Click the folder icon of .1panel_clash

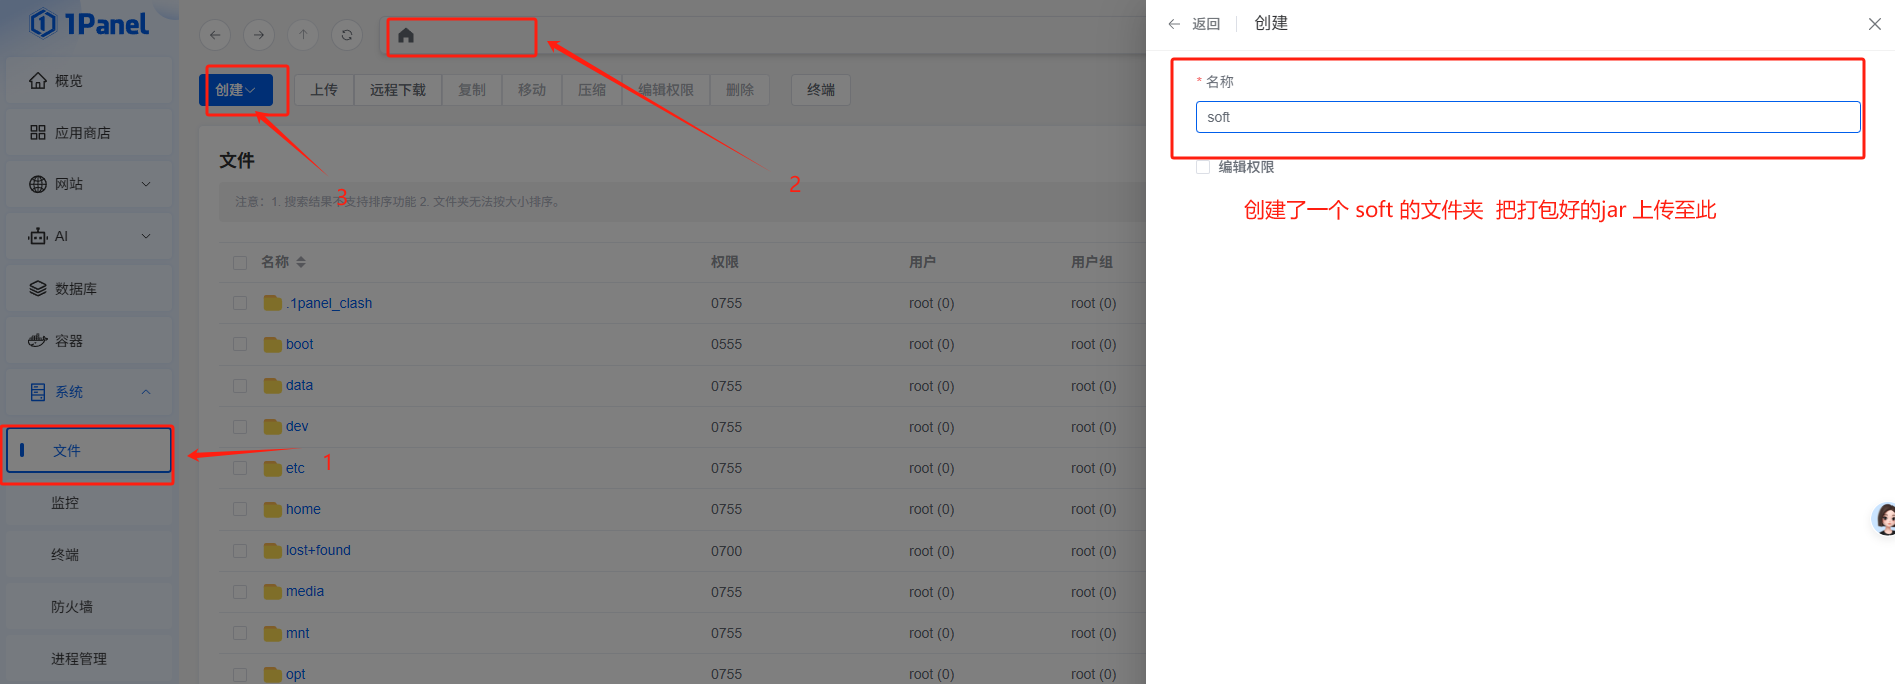pos(272,303)
